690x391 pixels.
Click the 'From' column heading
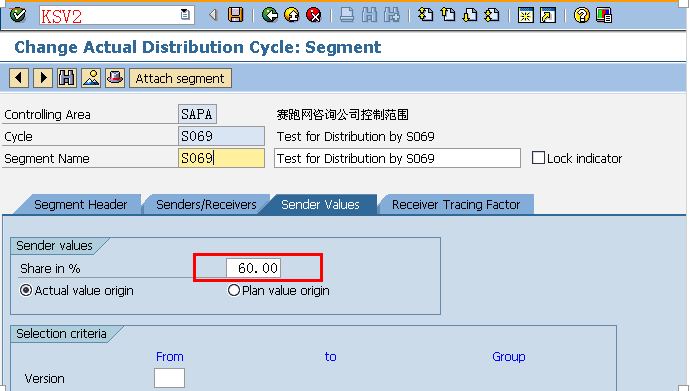click(x=169, y=357)
